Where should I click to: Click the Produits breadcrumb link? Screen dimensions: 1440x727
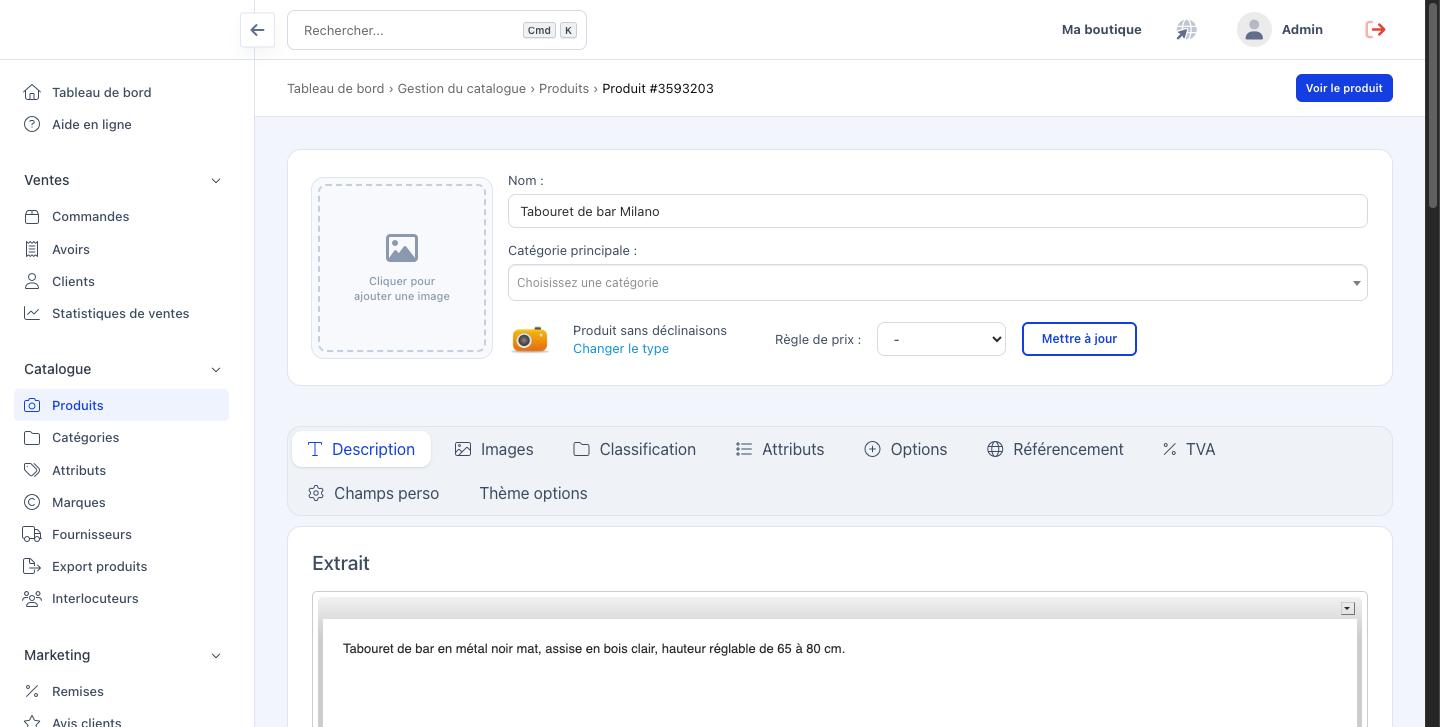(x=564, y=88)
